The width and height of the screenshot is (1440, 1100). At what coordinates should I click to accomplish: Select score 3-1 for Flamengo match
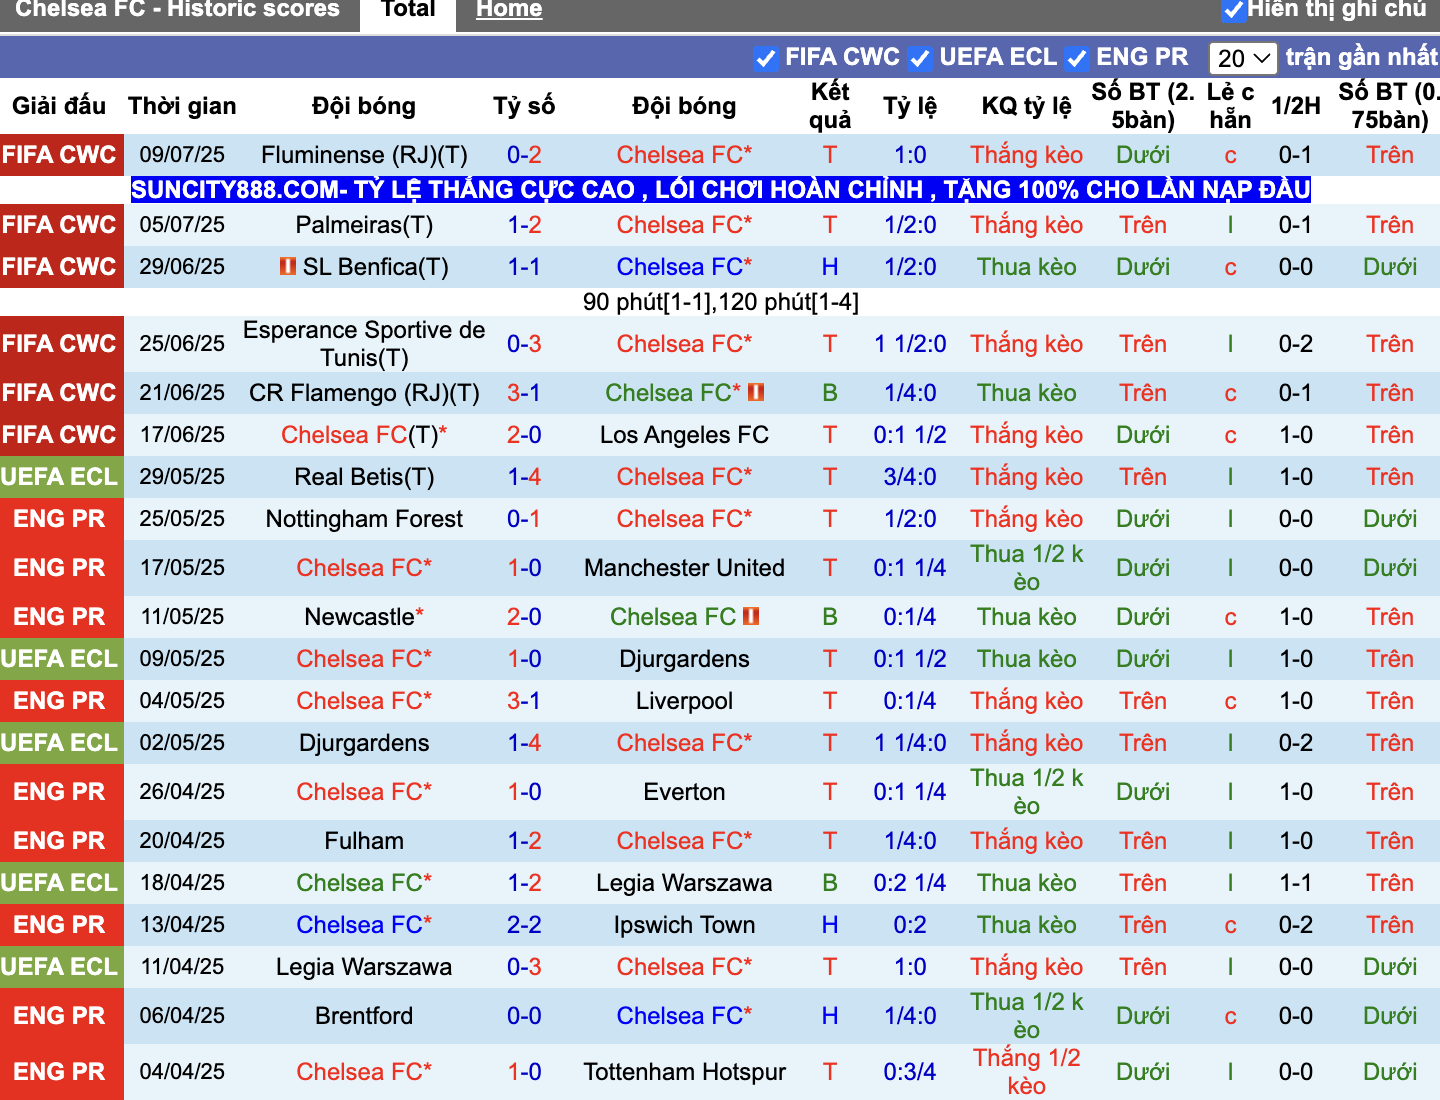coord(524,393)
